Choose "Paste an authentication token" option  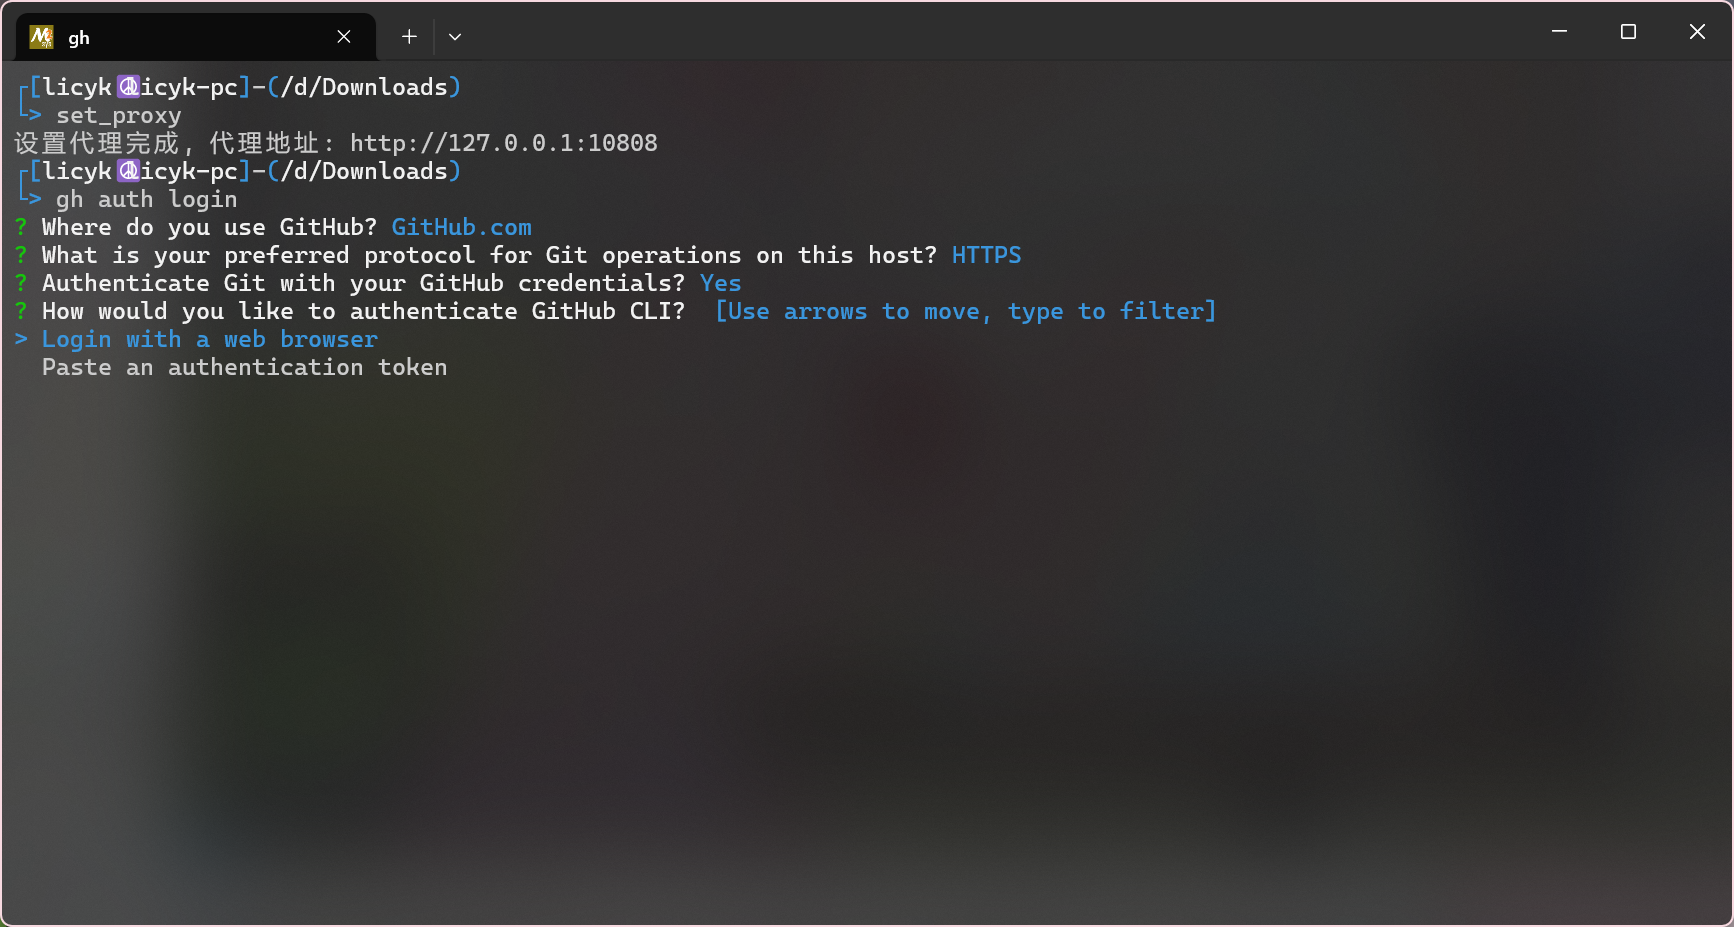[244, 368]
